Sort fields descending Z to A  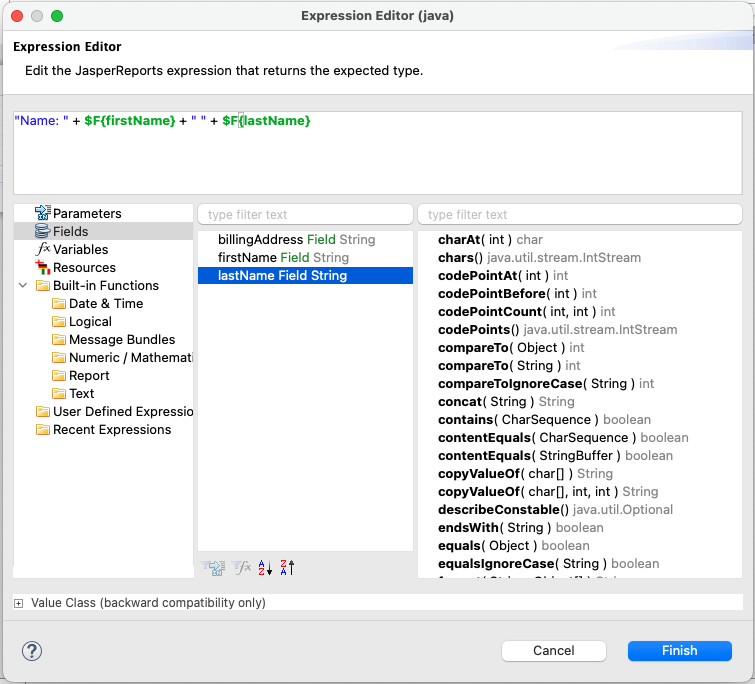tap(287, 567)
